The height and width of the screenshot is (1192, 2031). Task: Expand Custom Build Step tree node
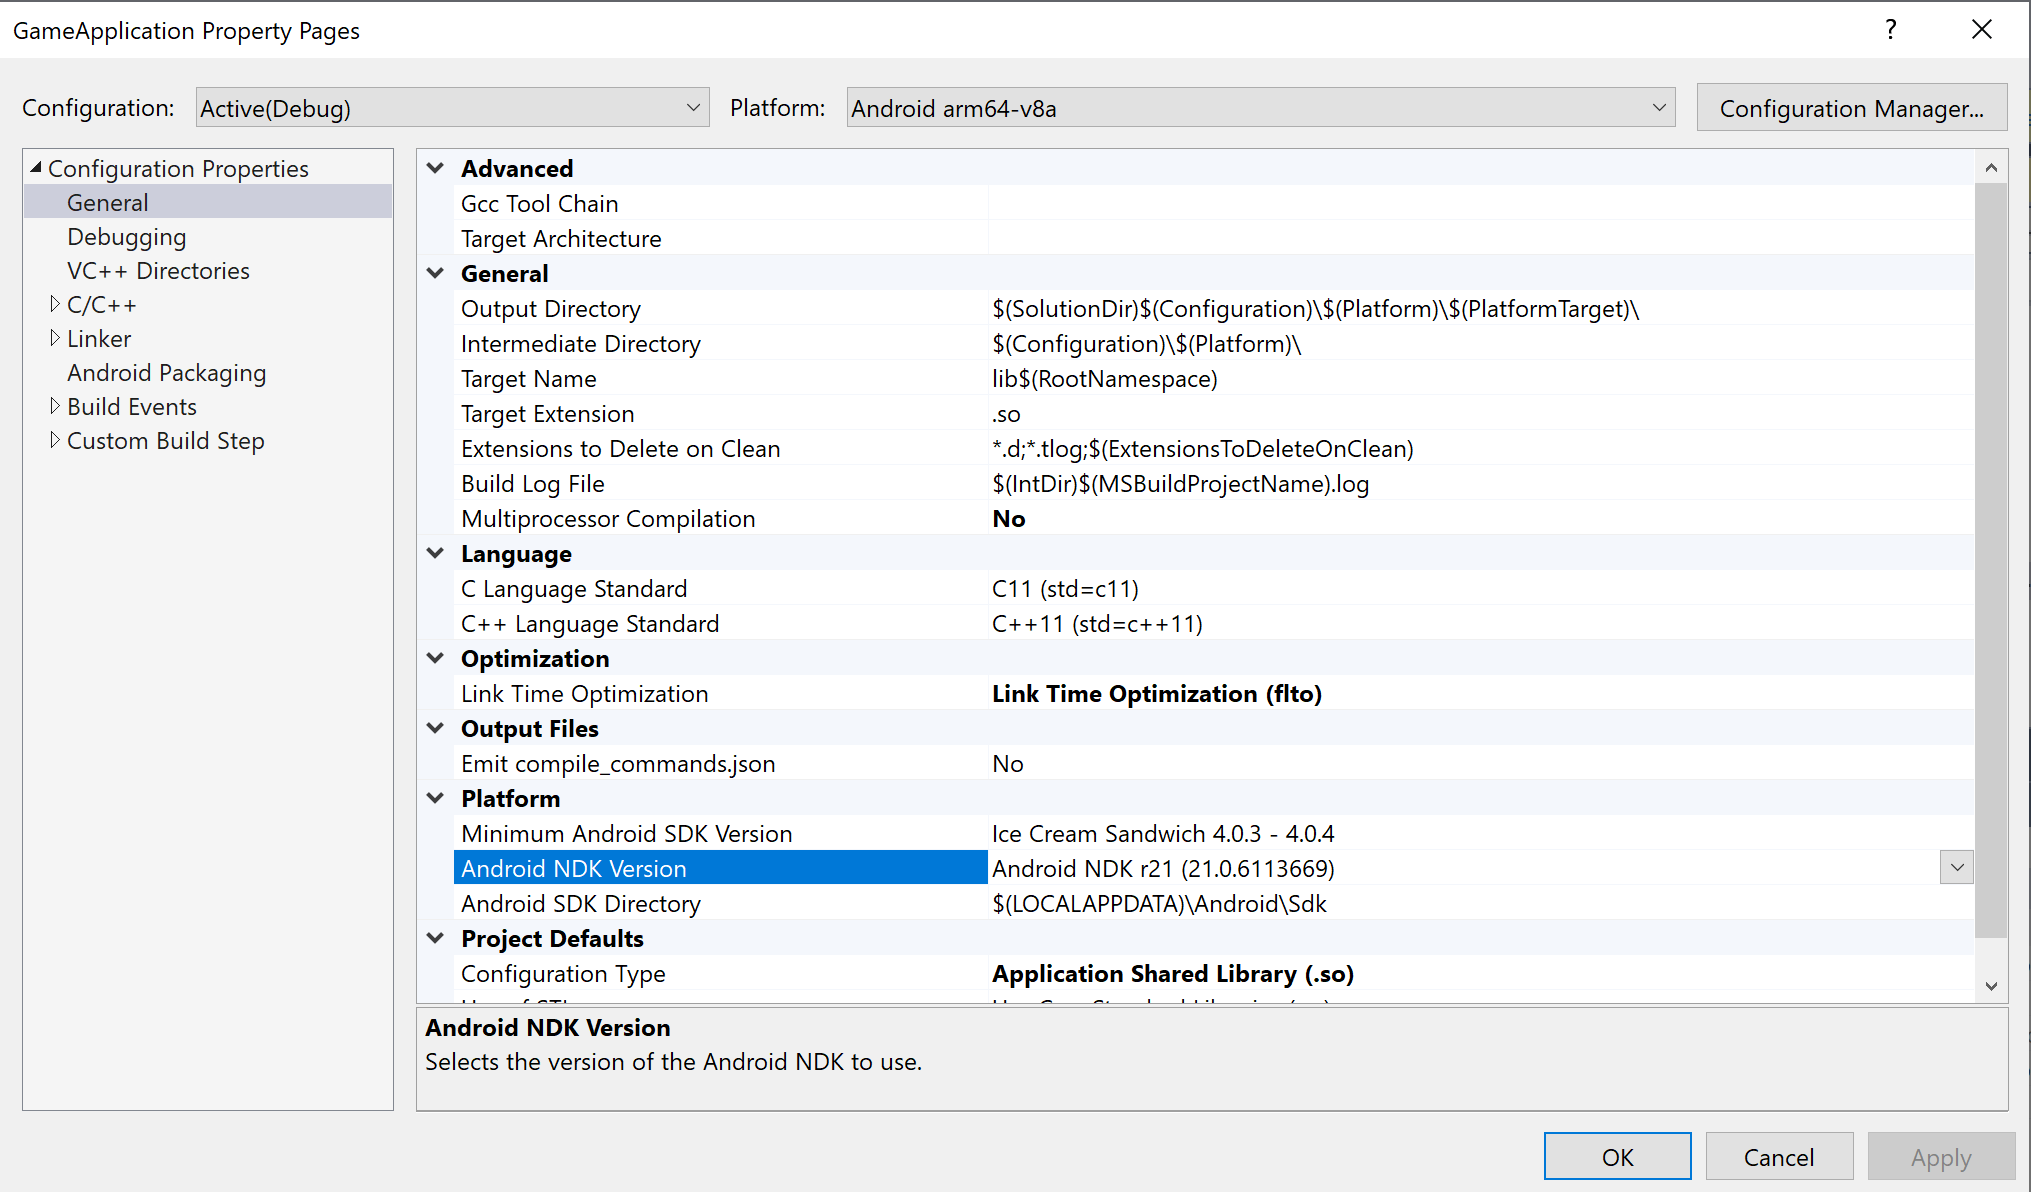coord(55,440)
